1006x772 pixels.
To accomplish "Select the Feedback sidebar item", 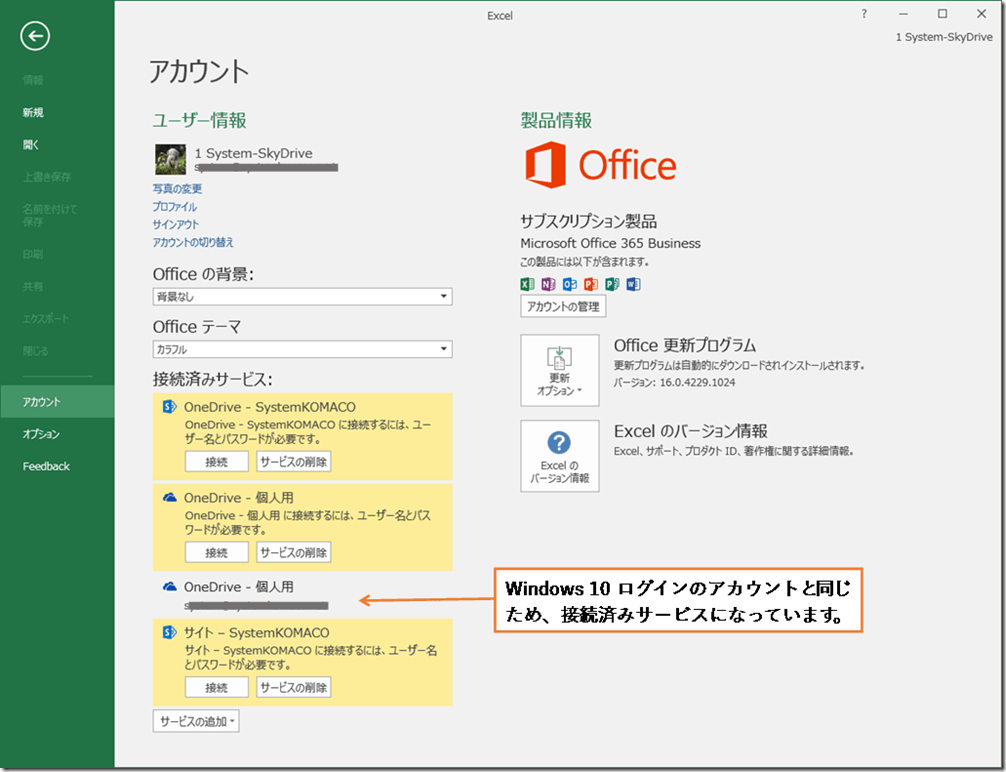I will click(46, 465).
